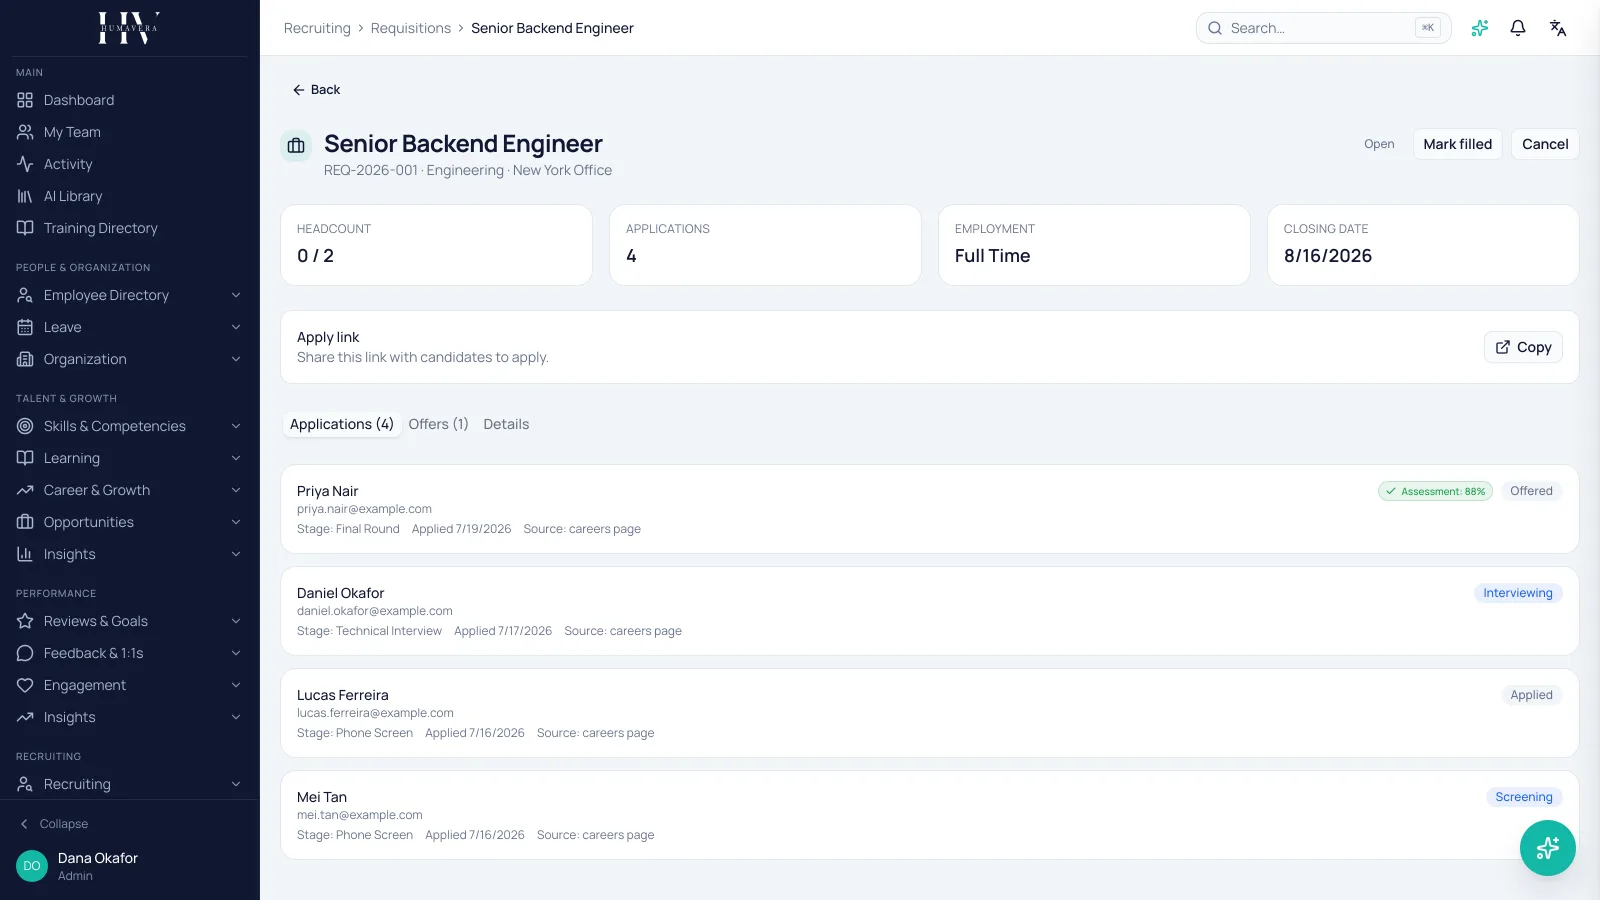The height and width of the screenshot is (900, 1600).
Task: Click the Interviewing status badge
Action: tap(1518, 593)
